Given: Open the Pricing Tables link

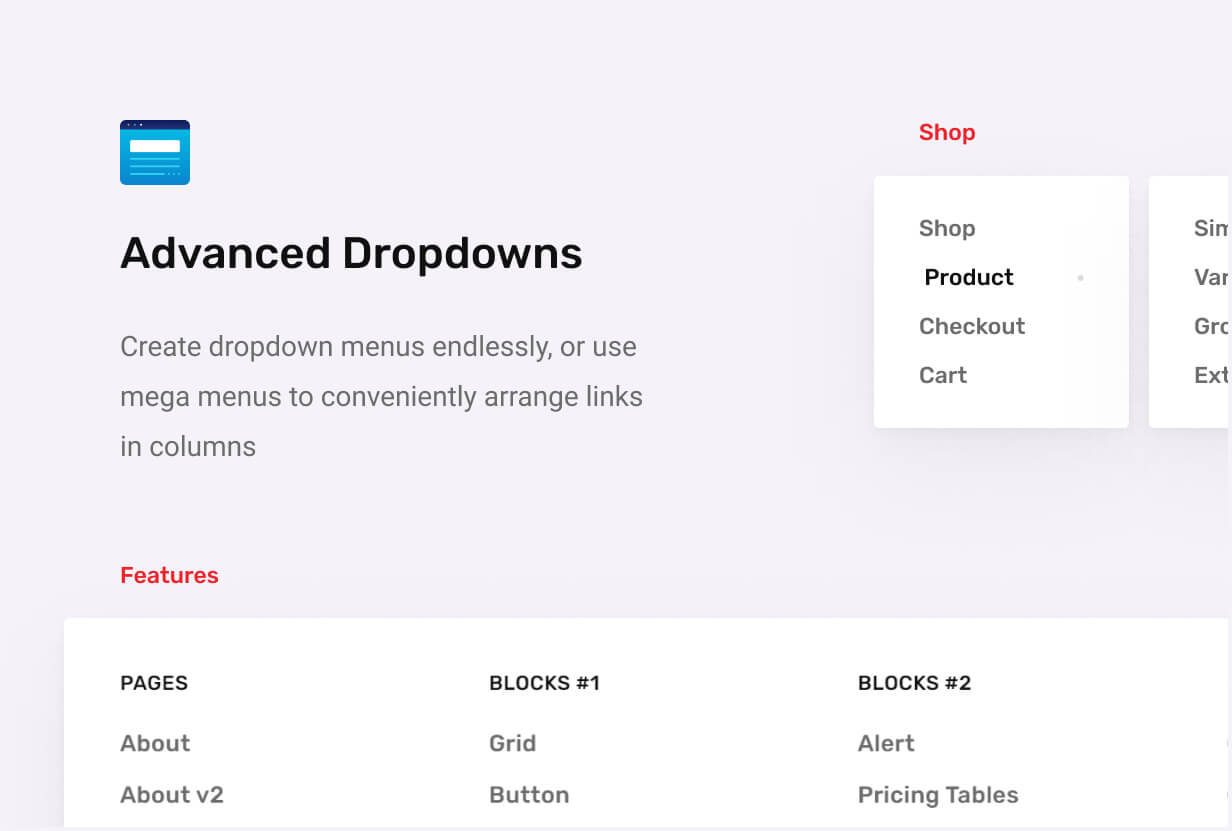Looking at the screenshot, I should [938, 795].
